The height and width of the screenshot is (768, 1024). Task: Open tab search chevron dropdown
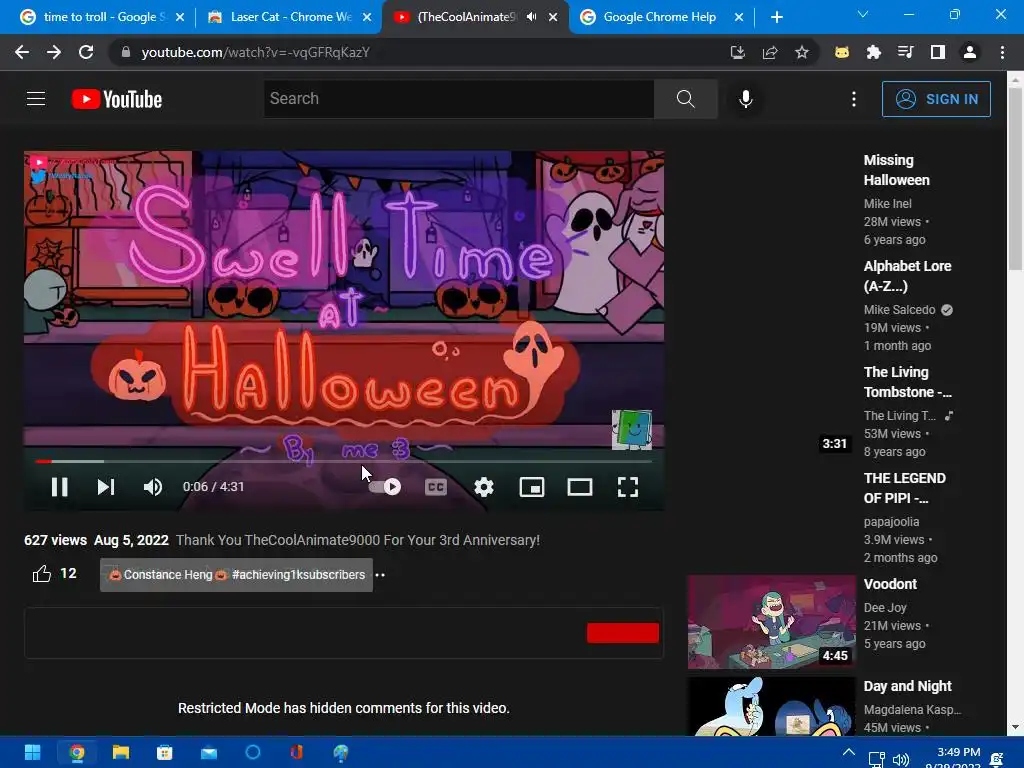(863, 14)
